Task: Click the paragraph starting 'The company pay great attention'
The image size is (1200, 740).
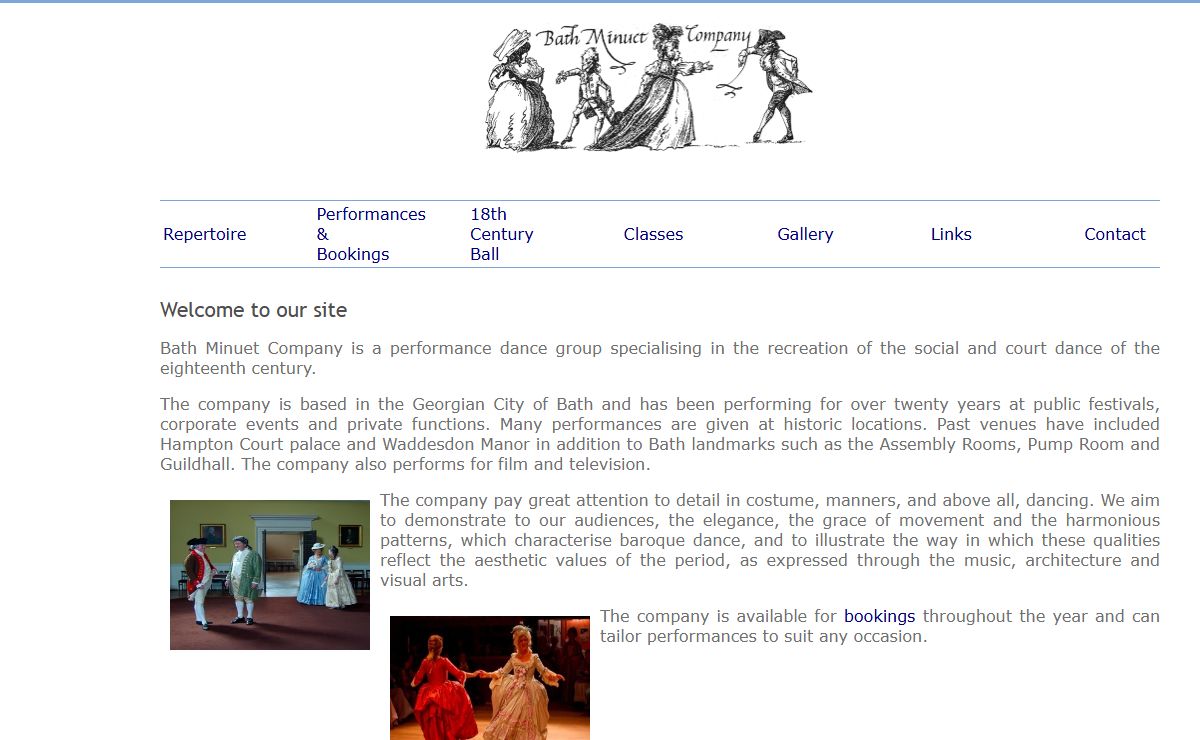Action: [770, 540]
